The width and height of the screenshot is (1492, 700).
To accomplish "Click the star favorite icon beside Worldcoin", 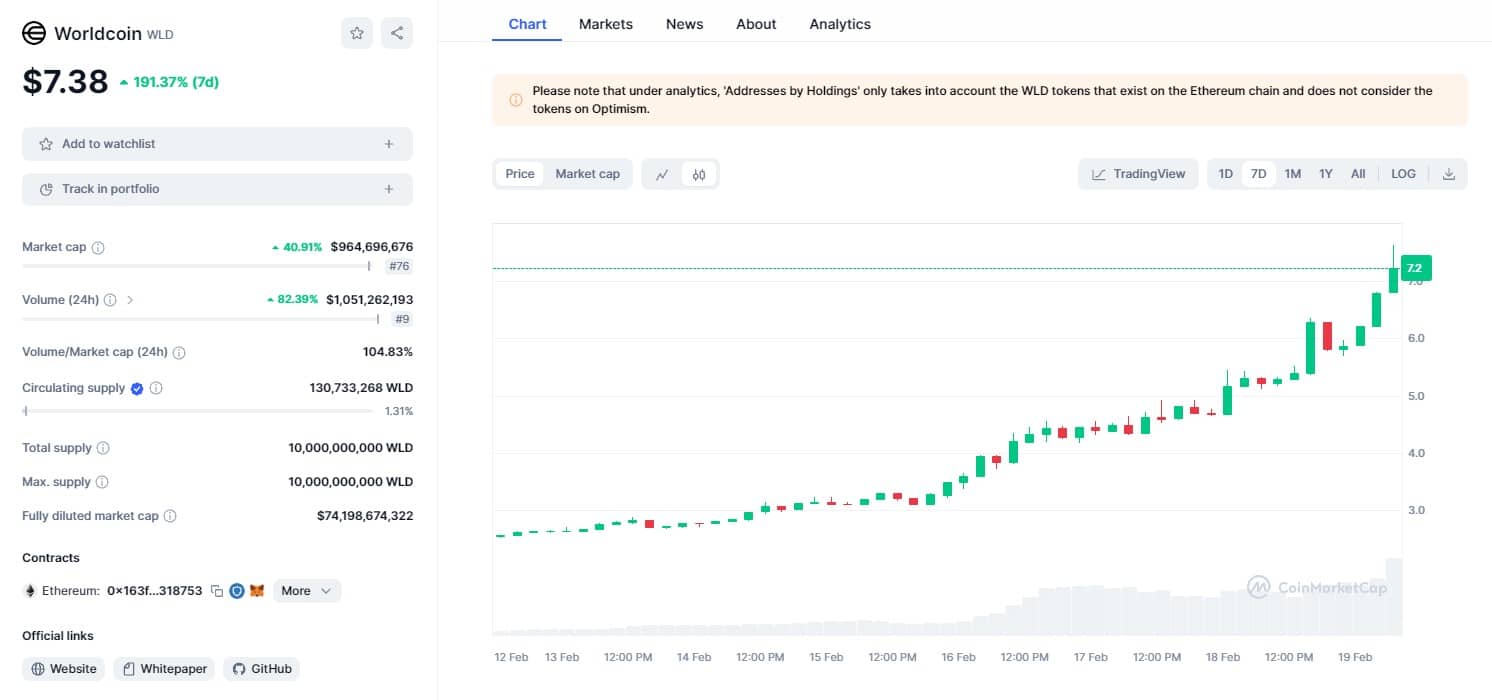I will [357, 33].
